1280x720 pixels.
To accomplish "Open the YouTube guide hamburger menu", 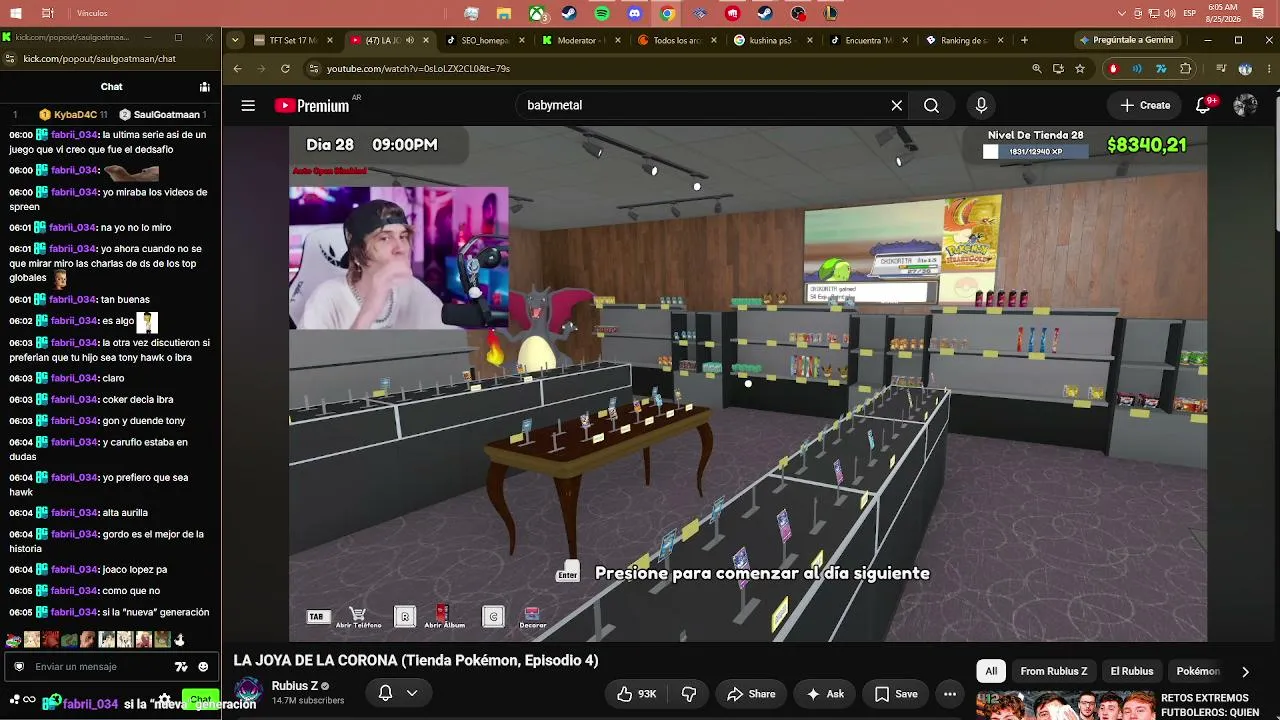I will 248,105.
